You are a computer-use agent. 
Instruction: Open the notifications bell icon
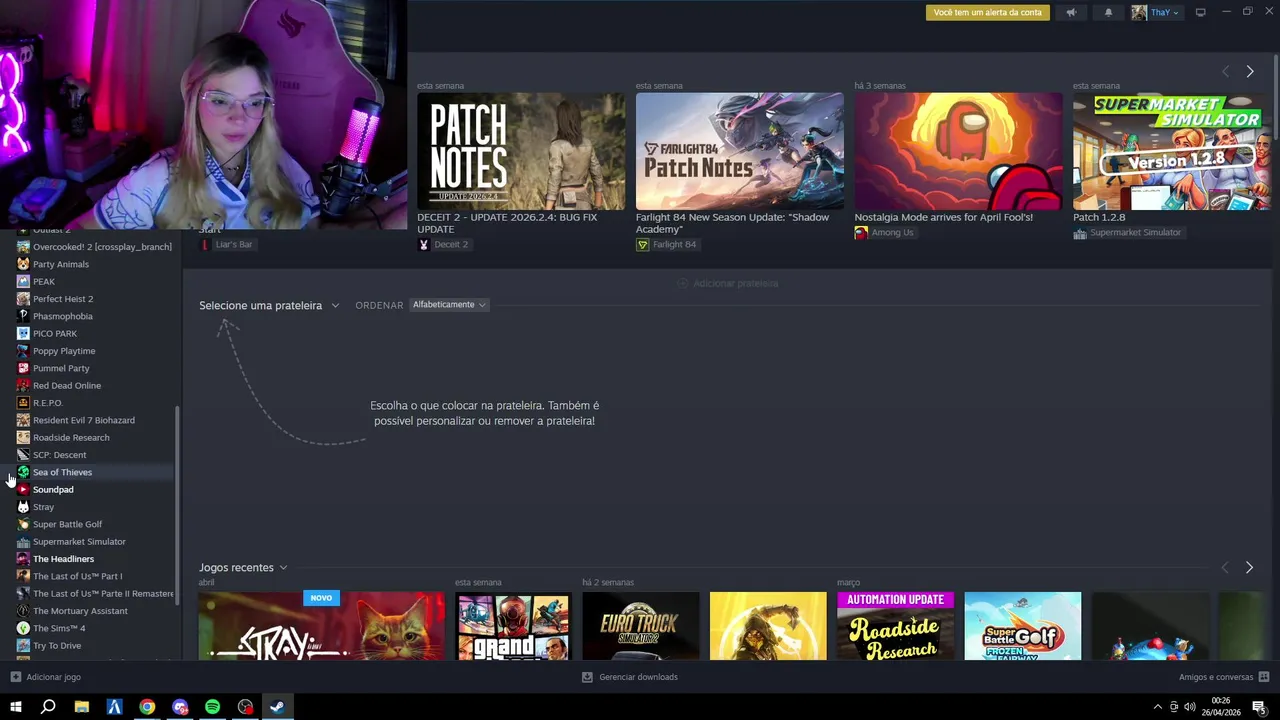[x=1108, y=13]
